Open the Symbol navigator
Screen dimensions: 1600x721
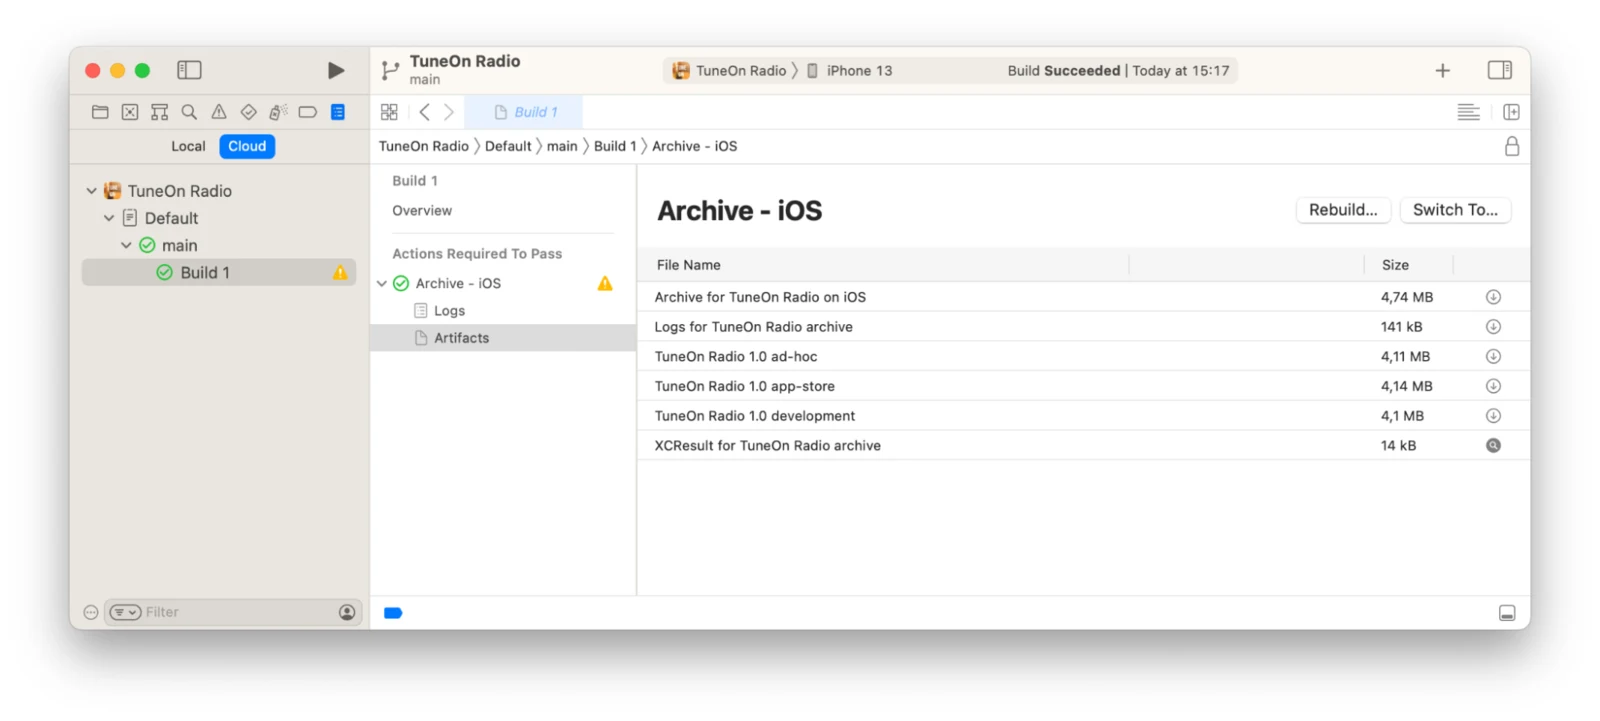[159, 112]
